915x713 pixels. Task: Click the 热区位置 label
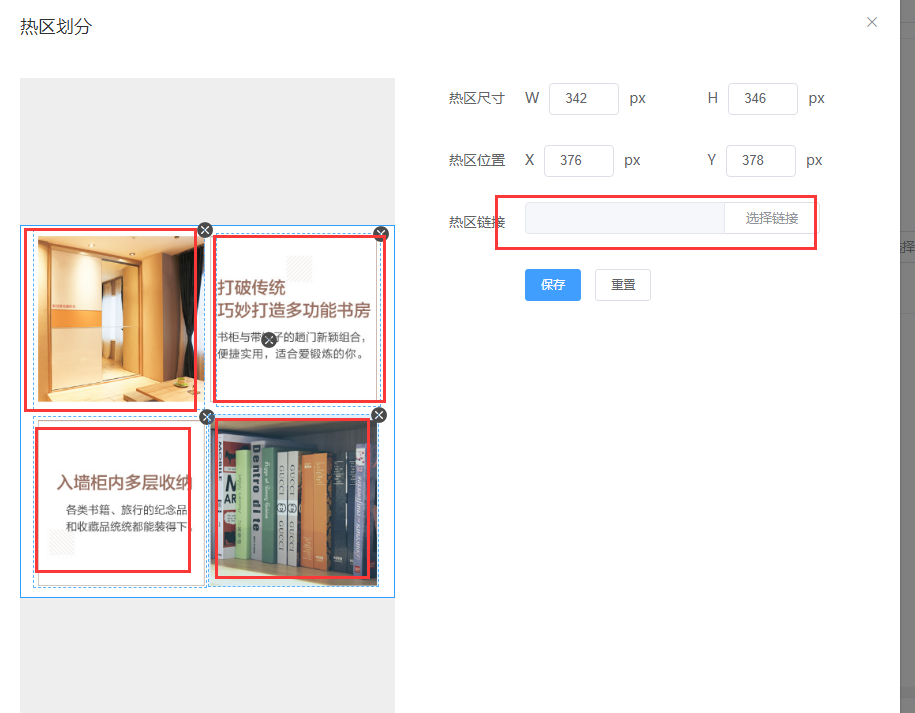(x=477, y=160)
